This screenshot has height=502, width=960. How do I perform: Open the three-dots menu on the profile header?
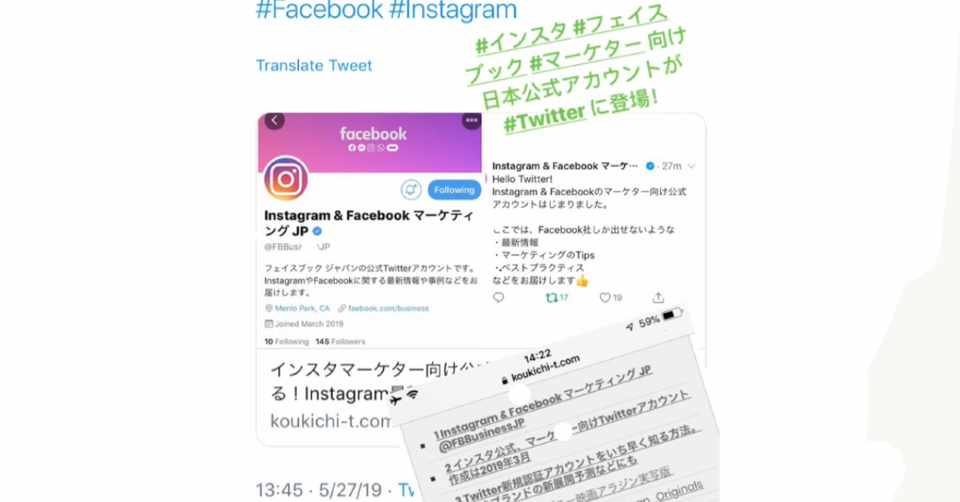pyautogui.click(x=471, y=120)
